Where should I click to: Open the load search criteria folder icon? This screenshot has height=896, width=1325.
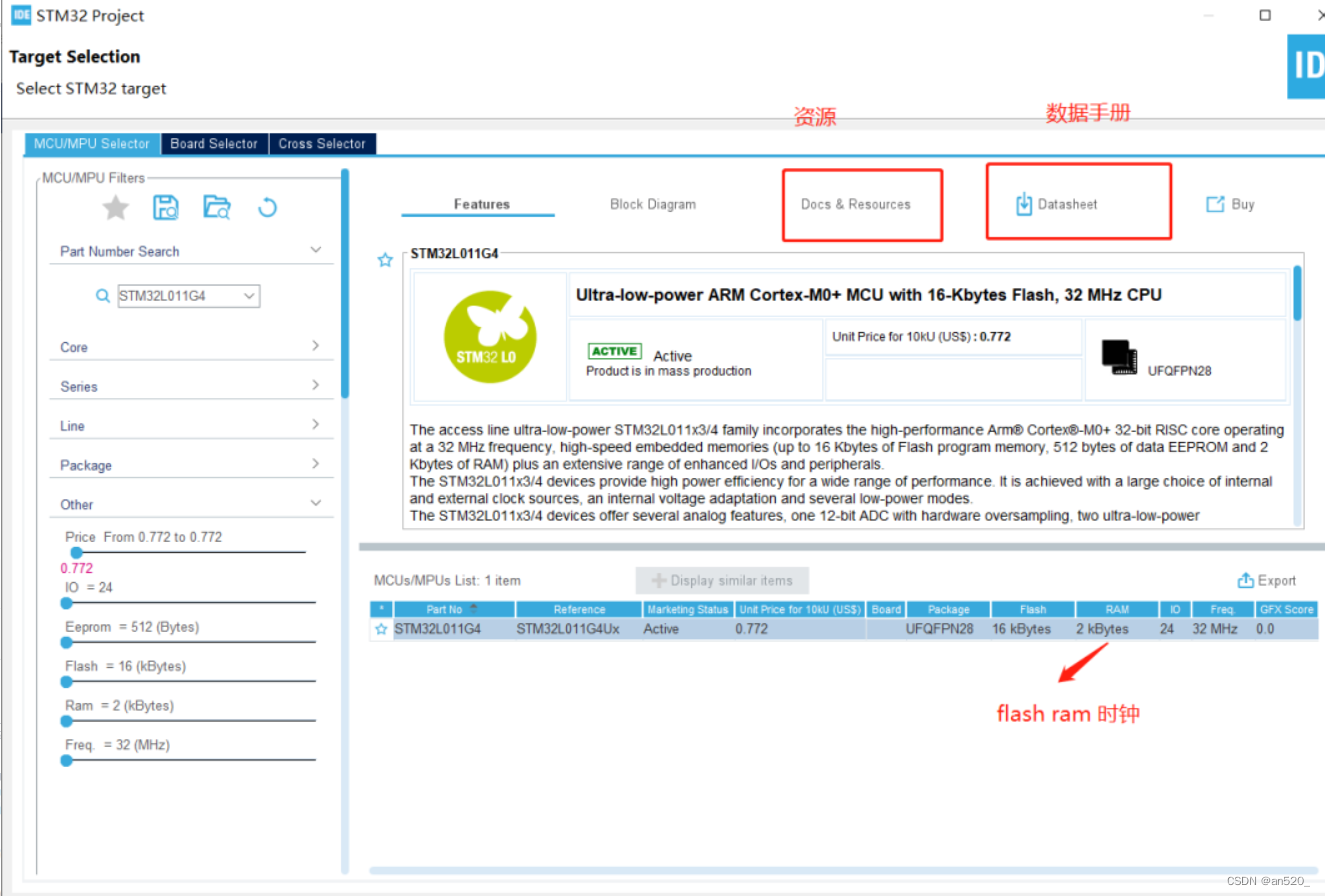(x=217, y=207)
